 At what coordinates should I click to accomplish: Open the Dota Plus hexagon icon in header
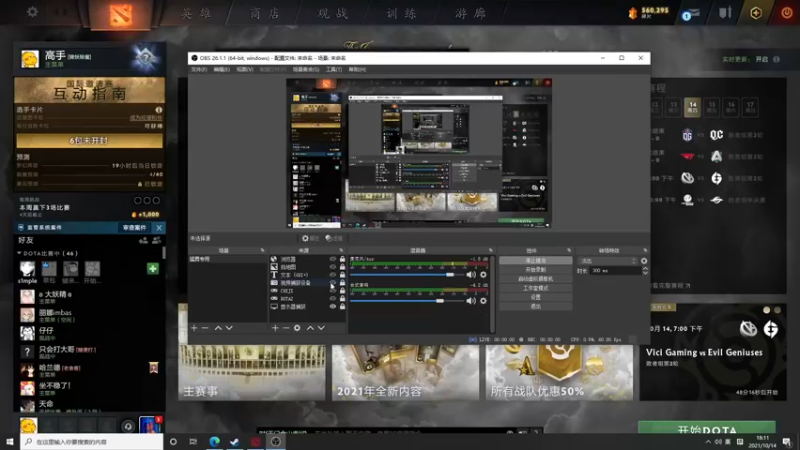point(756,13)
